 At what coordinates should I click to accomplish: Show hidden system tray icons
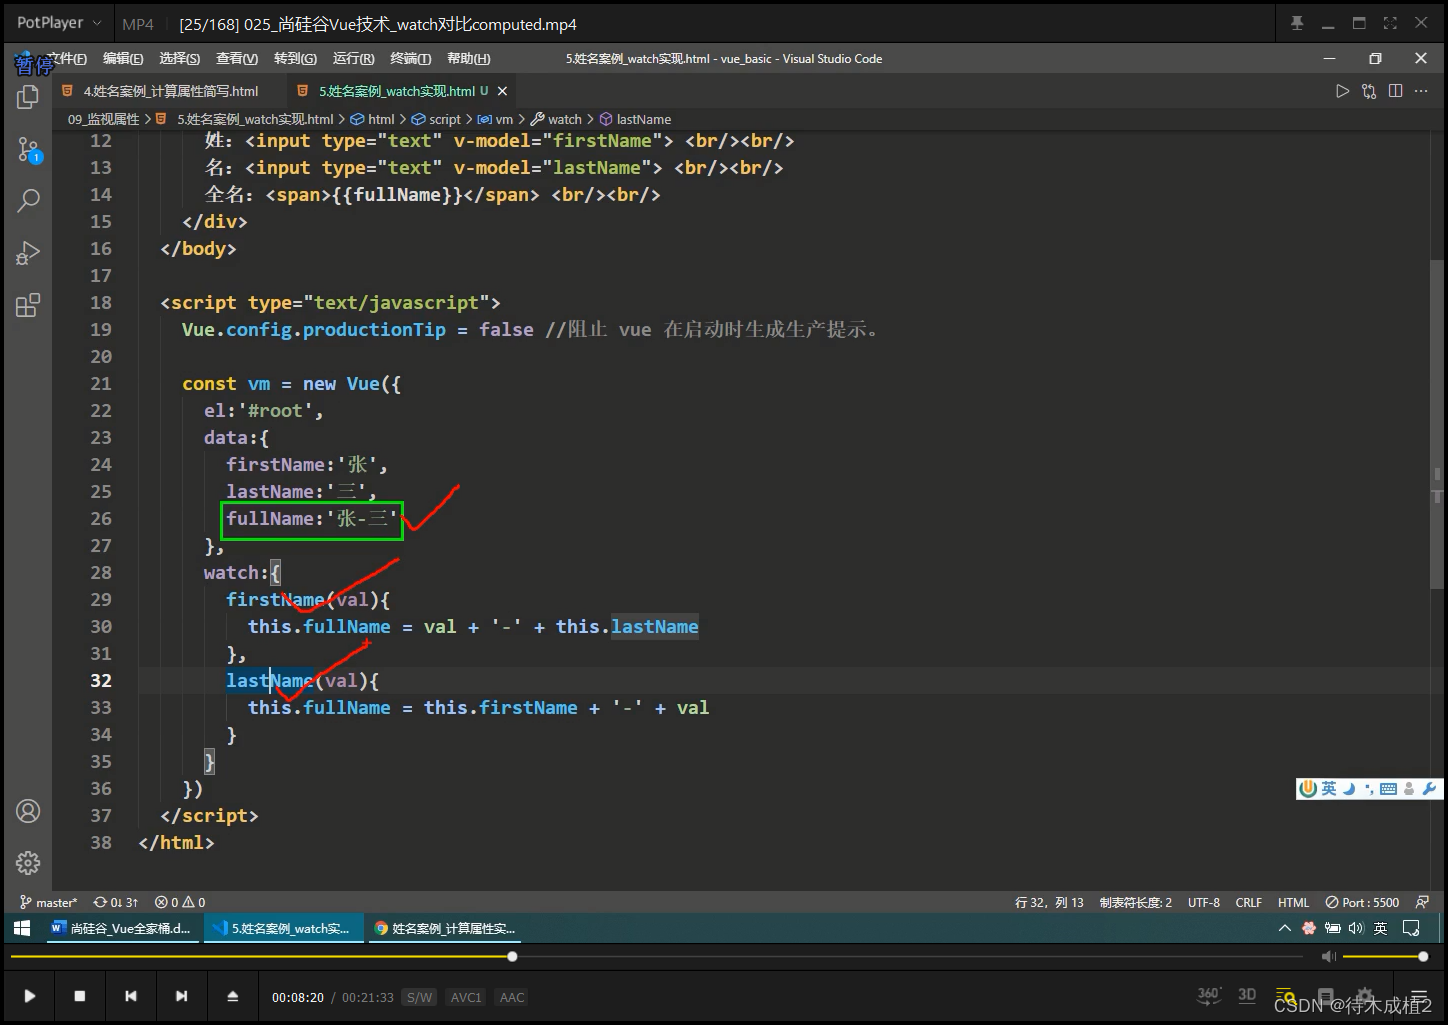[1285, 928]
